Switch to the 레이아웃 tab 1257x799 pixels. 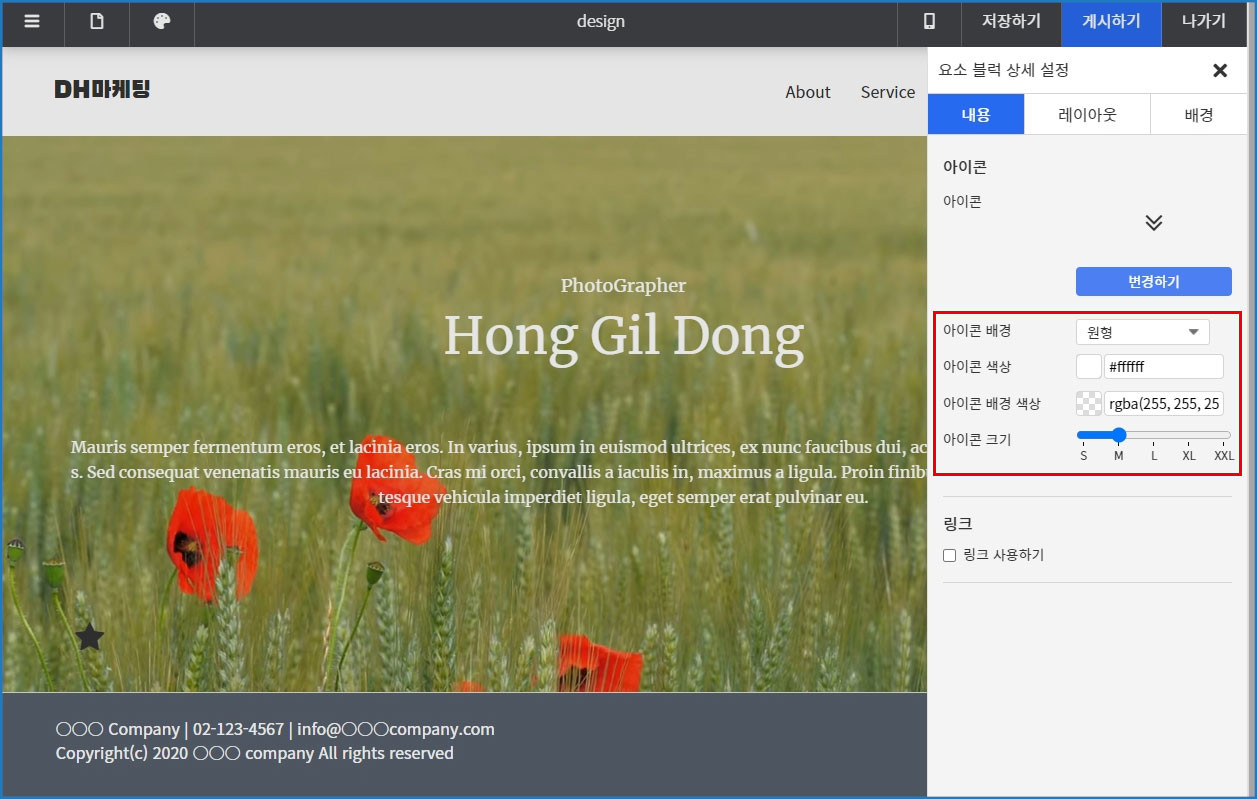coord(1087,115)
